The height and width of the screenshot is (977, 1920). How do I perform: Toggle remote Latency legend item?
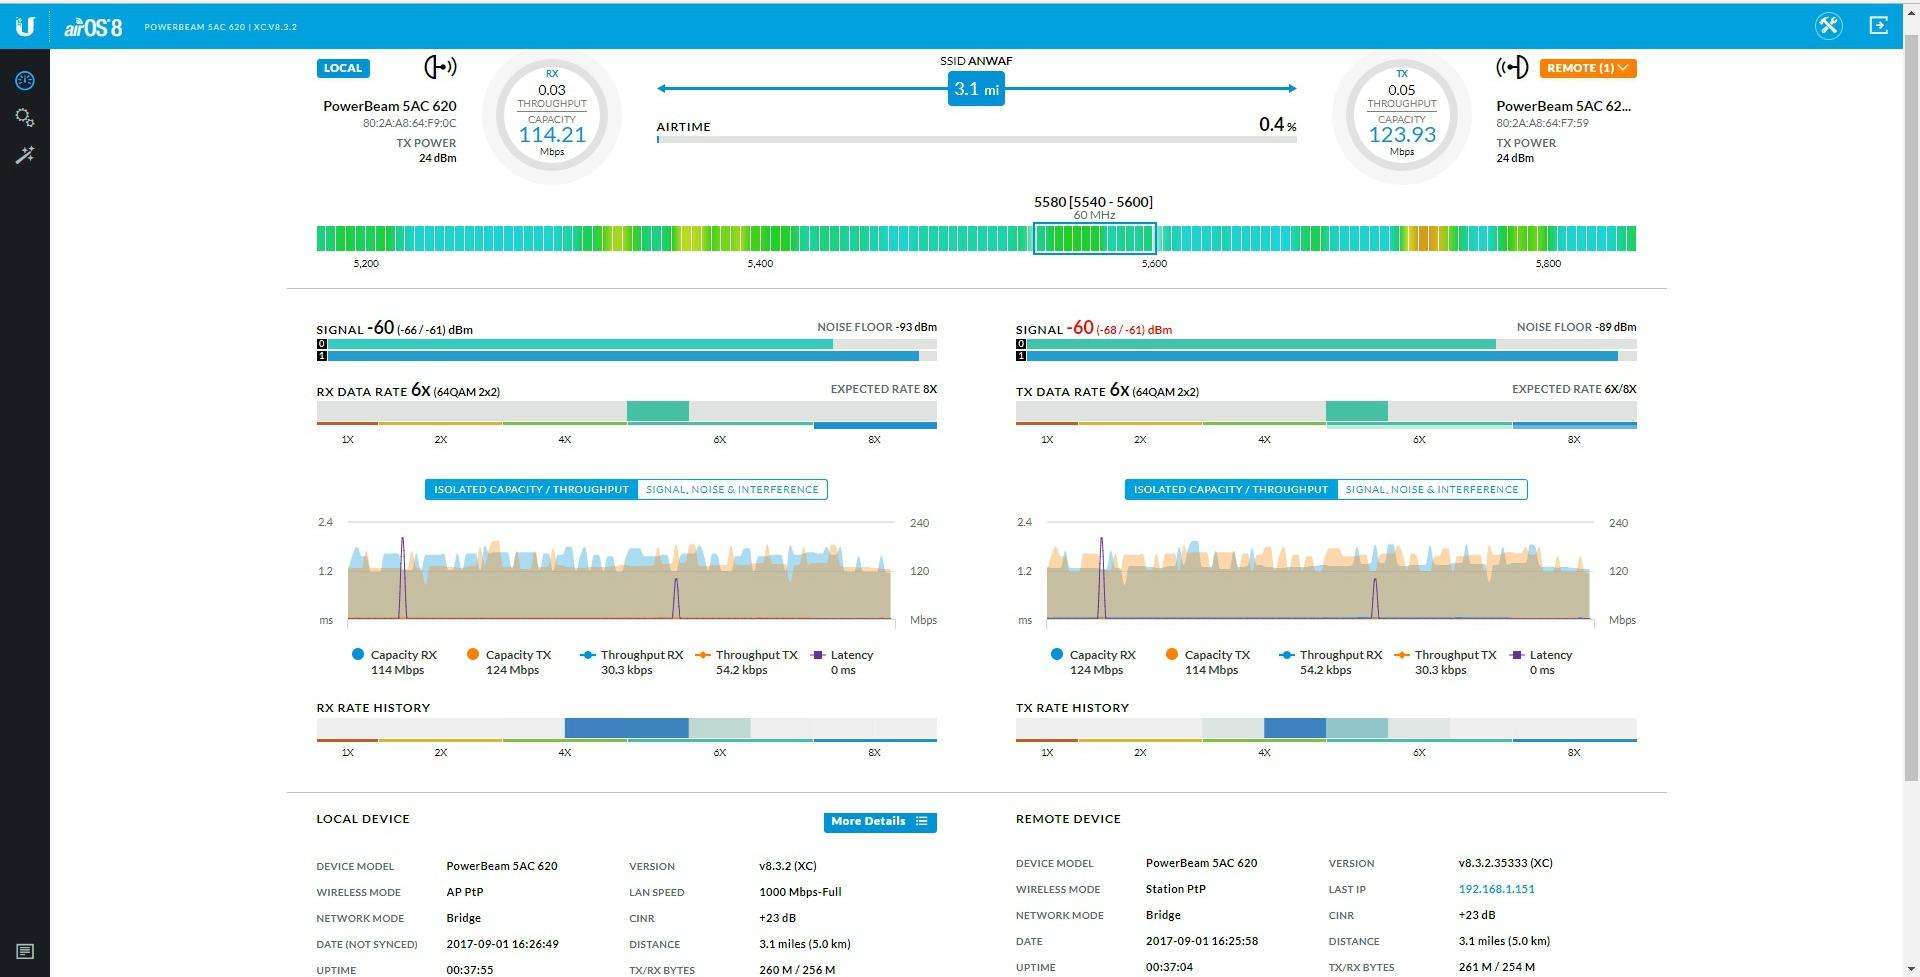1541,662
